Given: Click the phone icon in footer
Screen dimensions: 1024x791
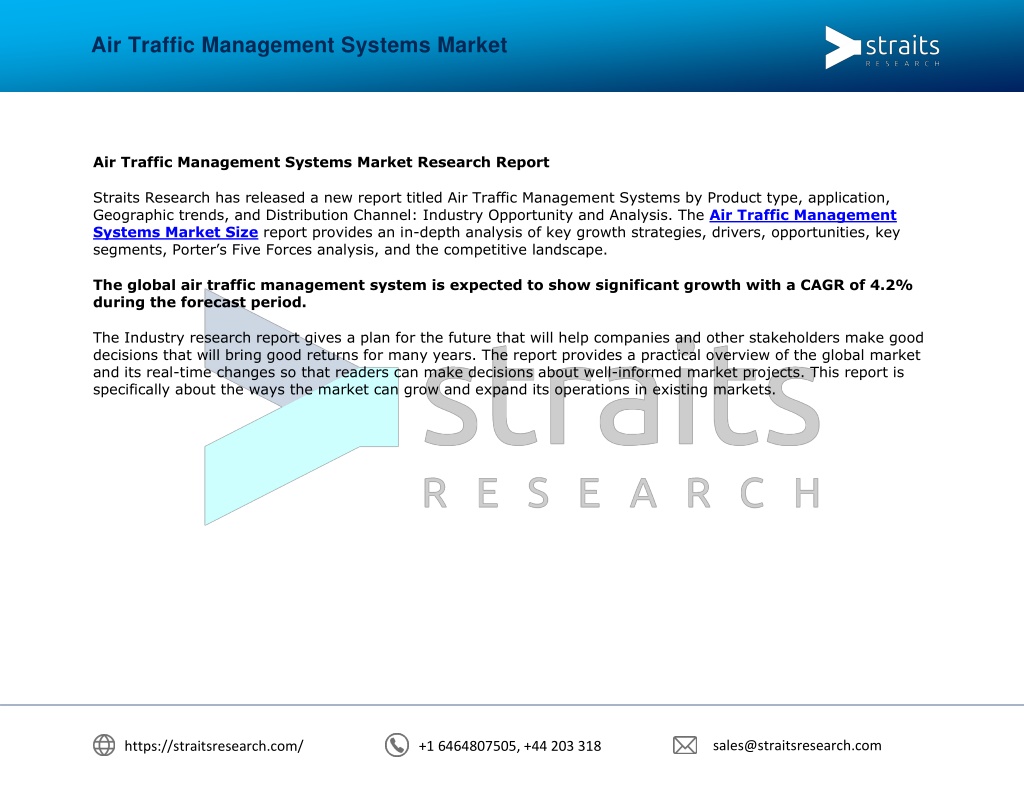Looking at the screenshot, I should (x=396, y=745).
